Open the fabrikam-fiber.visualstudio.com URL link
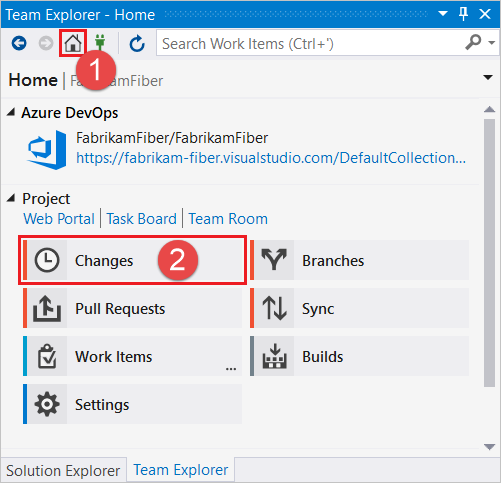The width and height of the screenshot is (501, 483). [271, 158]
